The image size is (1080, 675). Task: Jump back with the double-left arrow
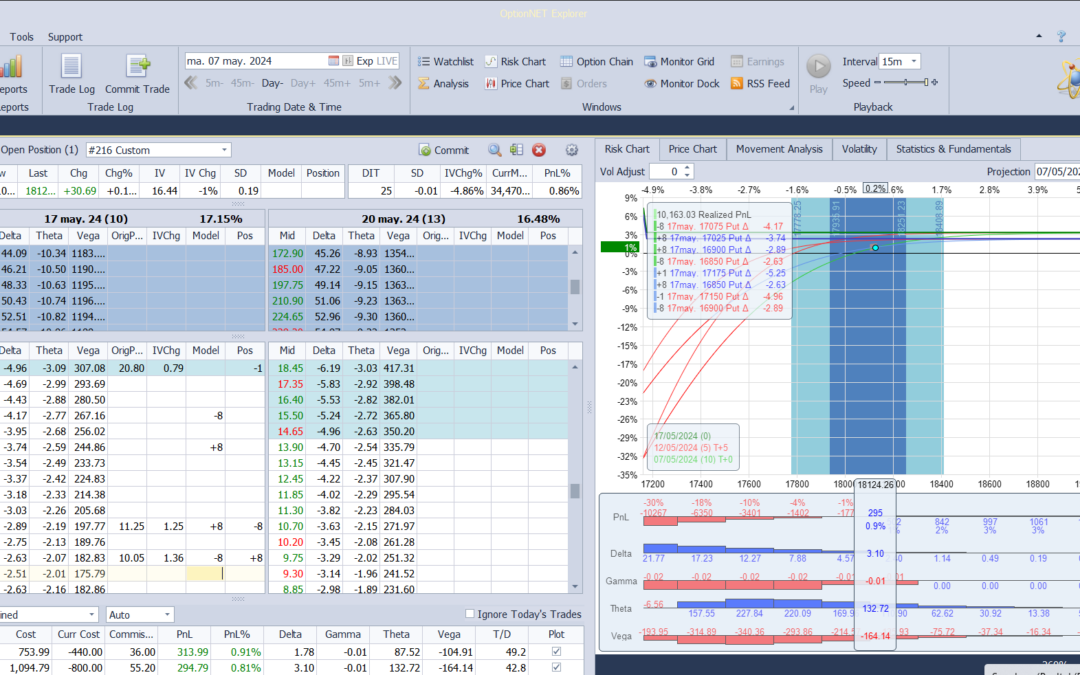click(191, 83)
